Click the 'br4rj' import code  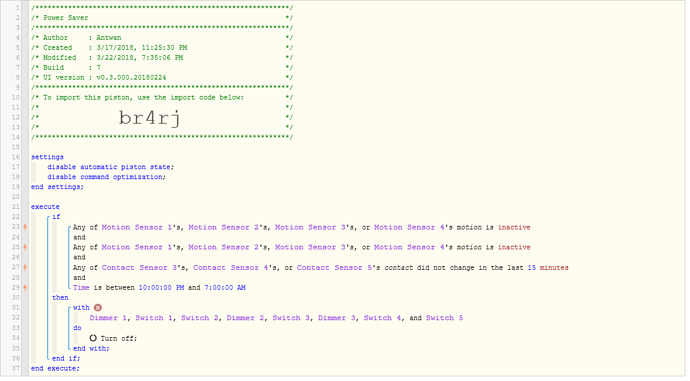150,118
